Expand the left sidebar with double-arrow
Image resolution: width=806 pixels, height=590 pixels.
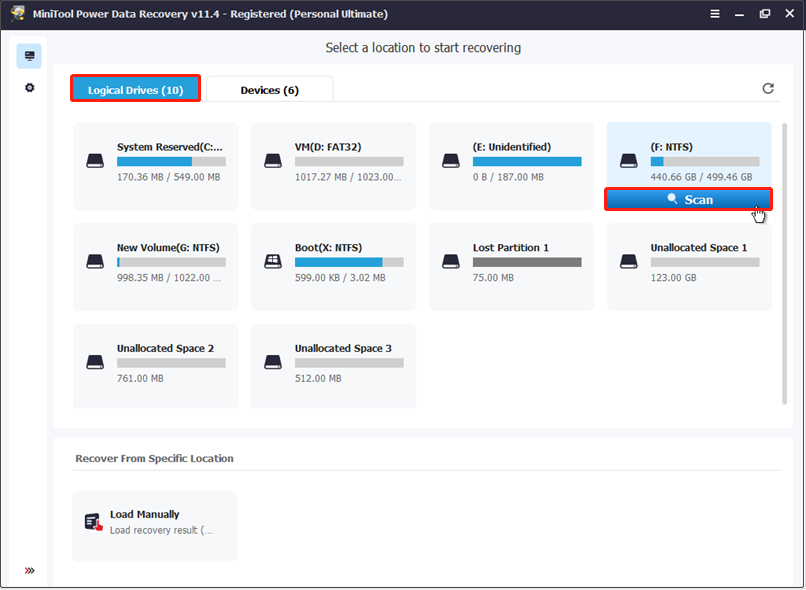pyautogui.click(x=29, y=571)
